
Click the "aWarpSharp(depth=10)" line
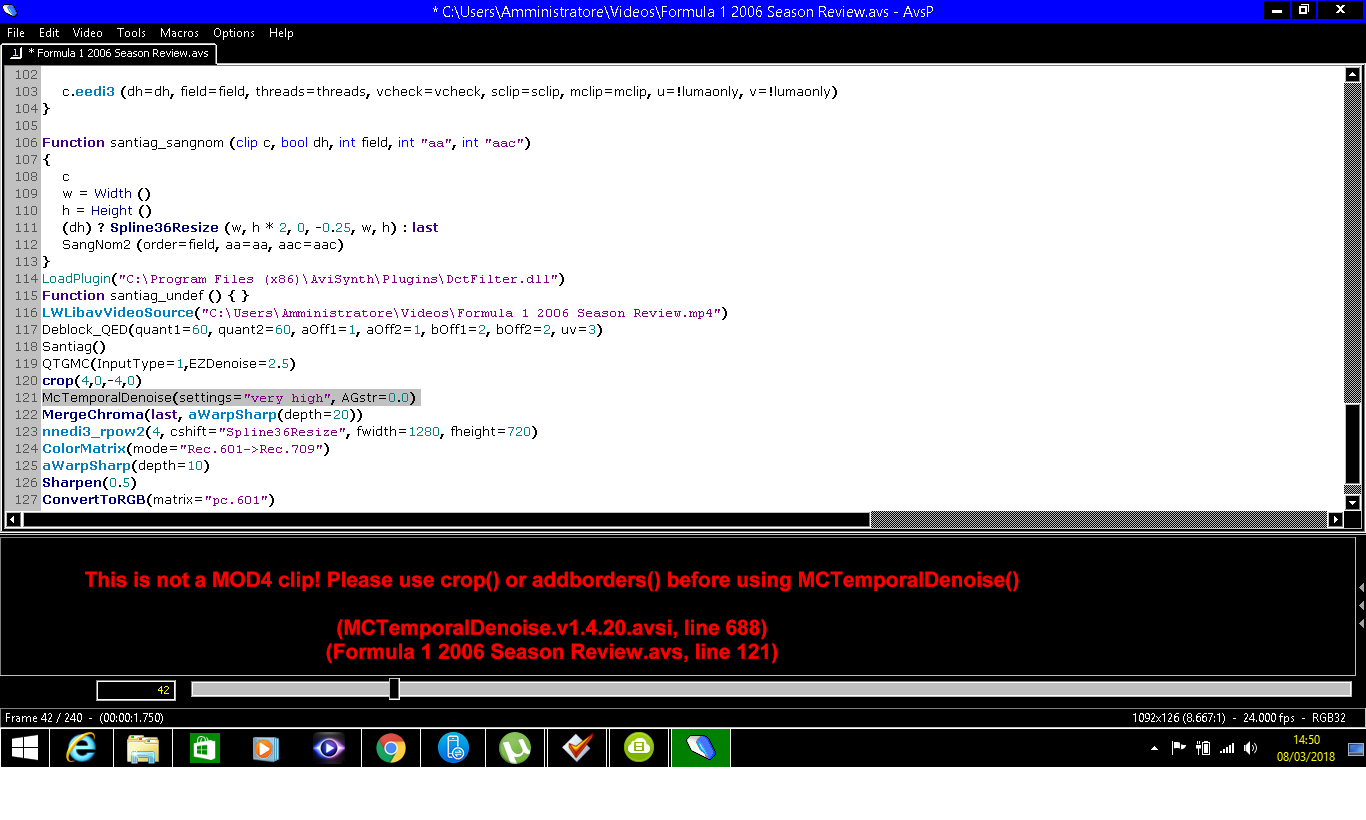coord(126,466)
